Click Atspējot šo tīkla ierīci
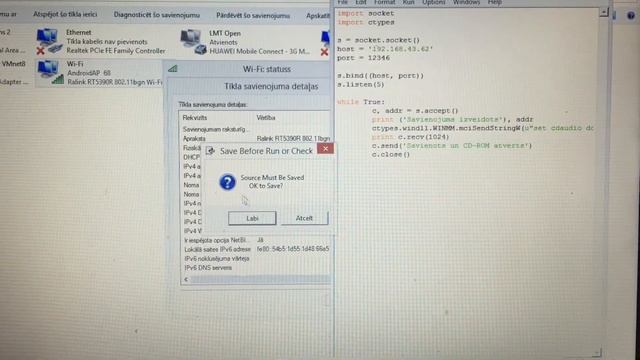This screenshot has width=640, height=360. 65,14
